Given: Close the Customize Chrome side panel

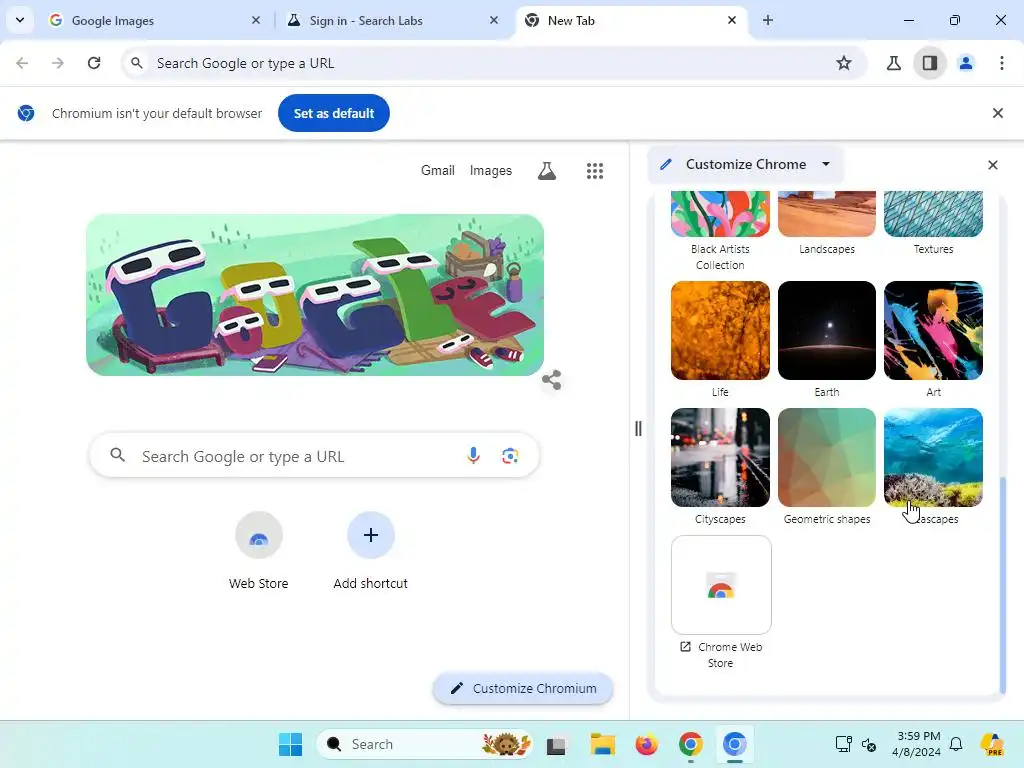Looking at the screenshot, I should 993,165.
